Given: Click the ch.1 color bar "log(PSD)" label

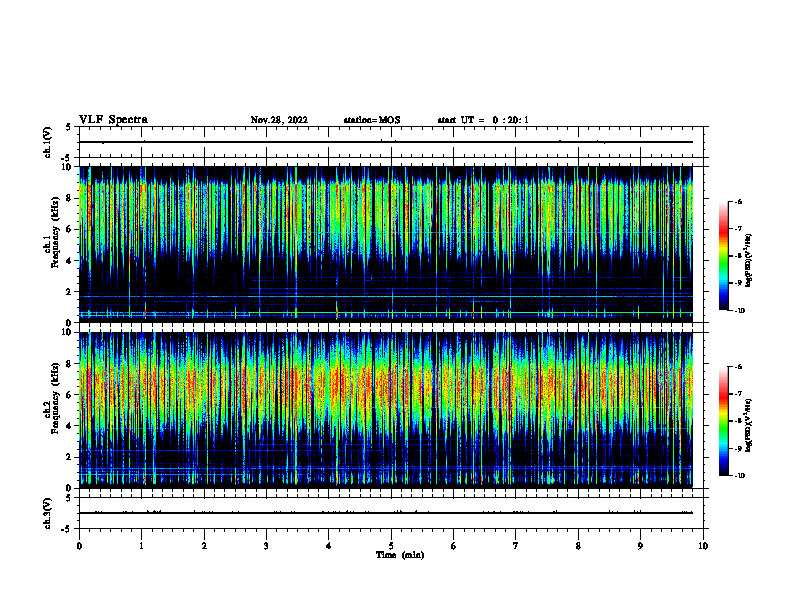Looking at the screenshot, I should click(x=749, y=260).
